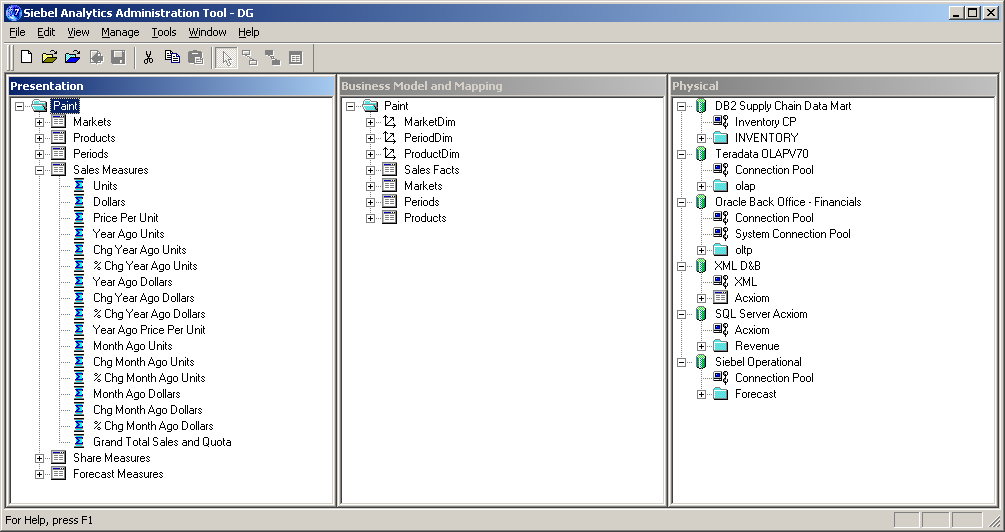This screenshot has width=1005, height=532.
Task: Click the DB2 Supply Chain database icon
Action: click(x=701, y=106)
